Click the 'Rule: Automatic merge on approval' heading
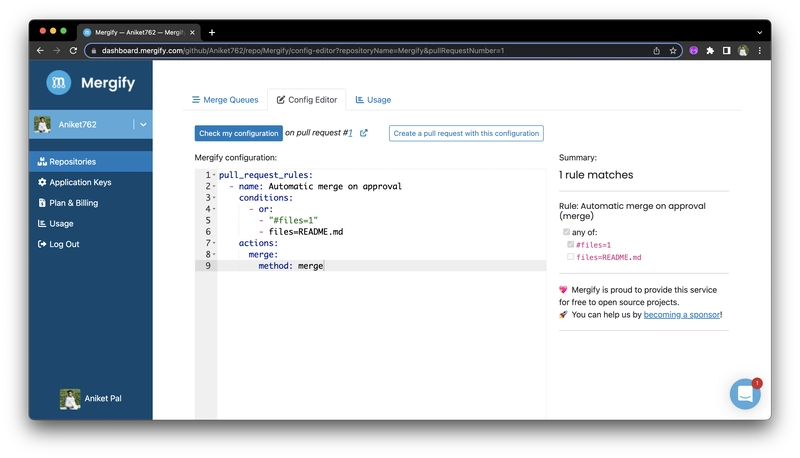 pos(632,211)
